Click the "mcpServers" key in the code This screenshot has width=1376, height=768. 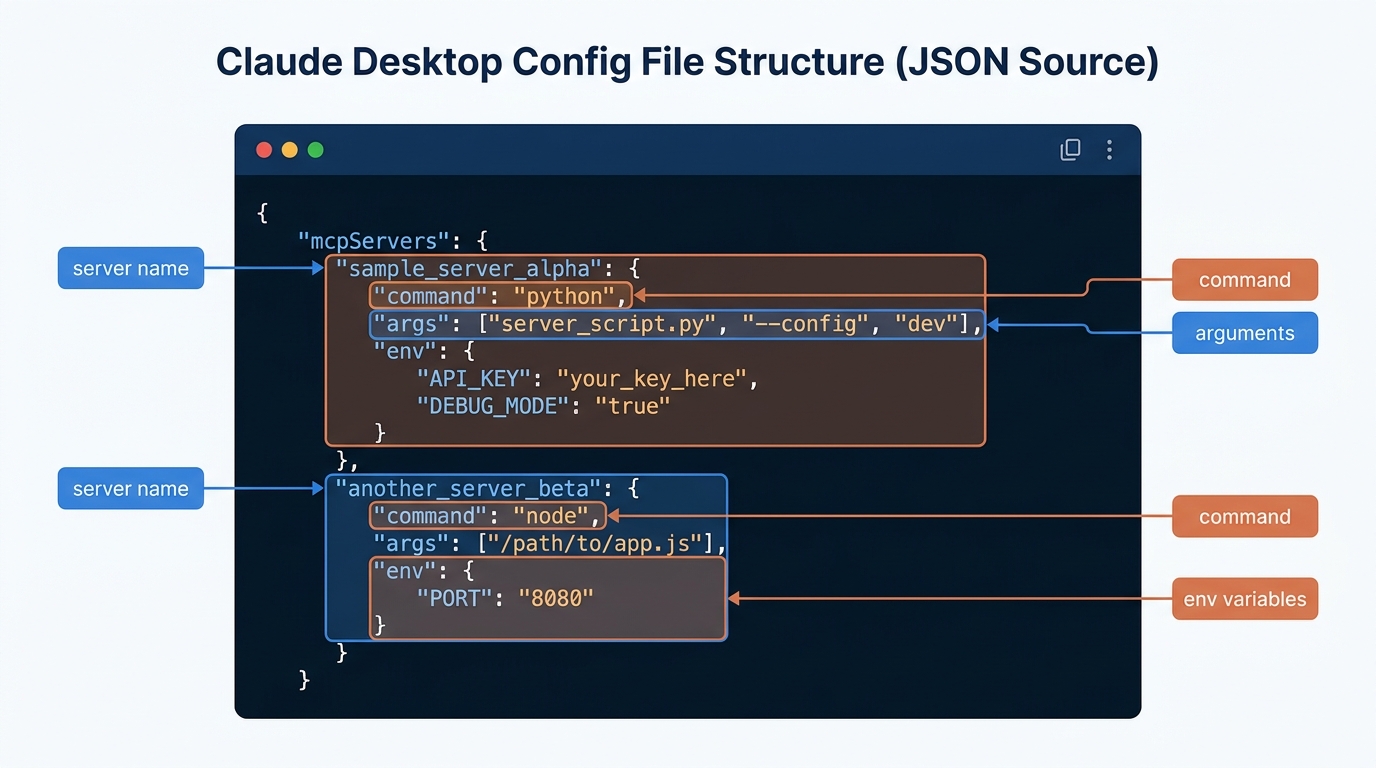(x=374, y=241)
